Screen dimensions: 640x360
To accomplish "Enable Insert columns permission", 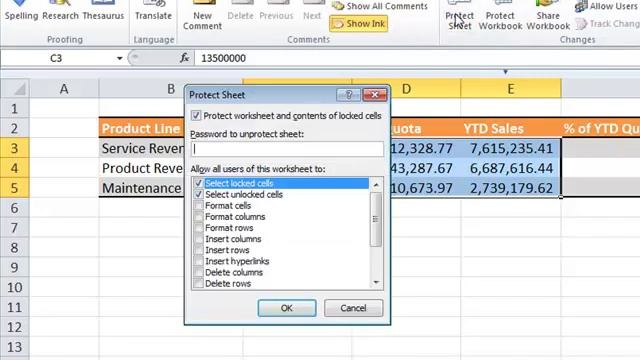I will 198,239.
